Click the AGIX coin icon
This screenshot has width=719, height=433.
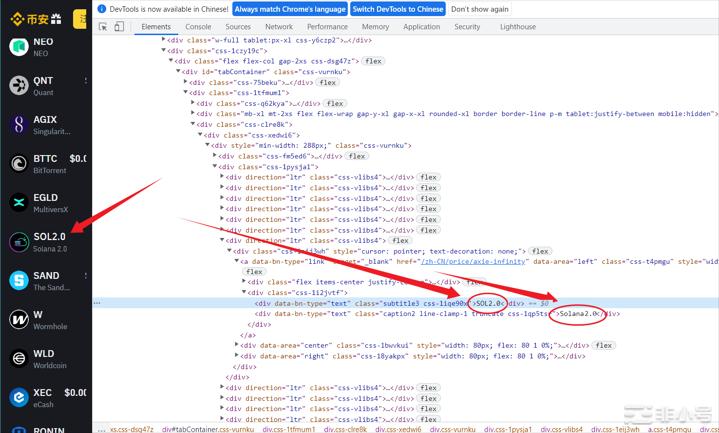pyautogui.click(x=19, y=125)
